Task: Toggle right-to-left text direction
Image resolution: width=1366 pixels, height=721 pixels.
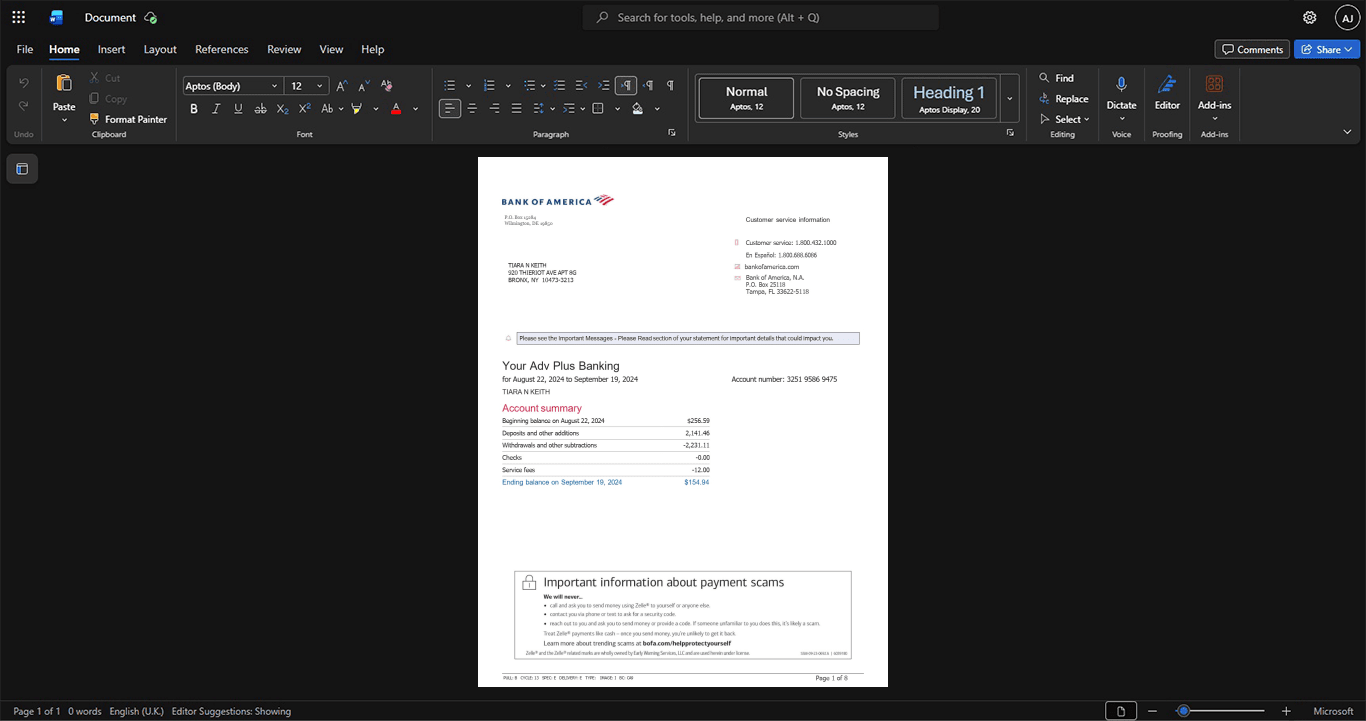Action: coord(648,86)
